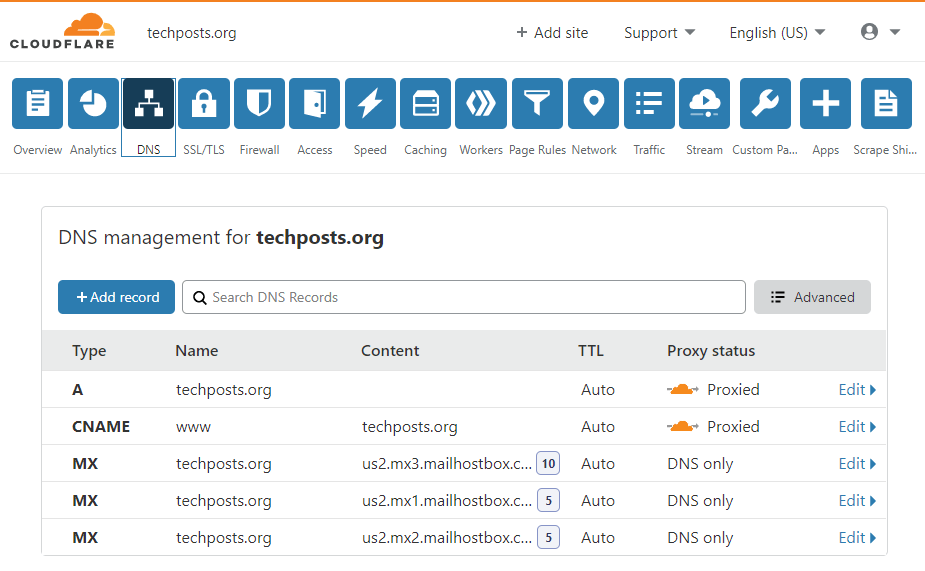Viewport: 925px width, 571px height.
Task: Click the Cloudflare logo
Action: click(x=63, y=31)
